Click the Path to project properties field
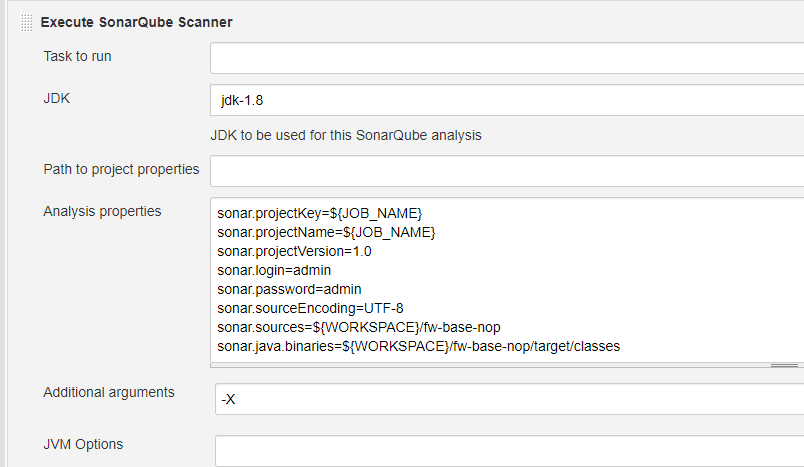 pyautogui.click(x=506, y=171)
